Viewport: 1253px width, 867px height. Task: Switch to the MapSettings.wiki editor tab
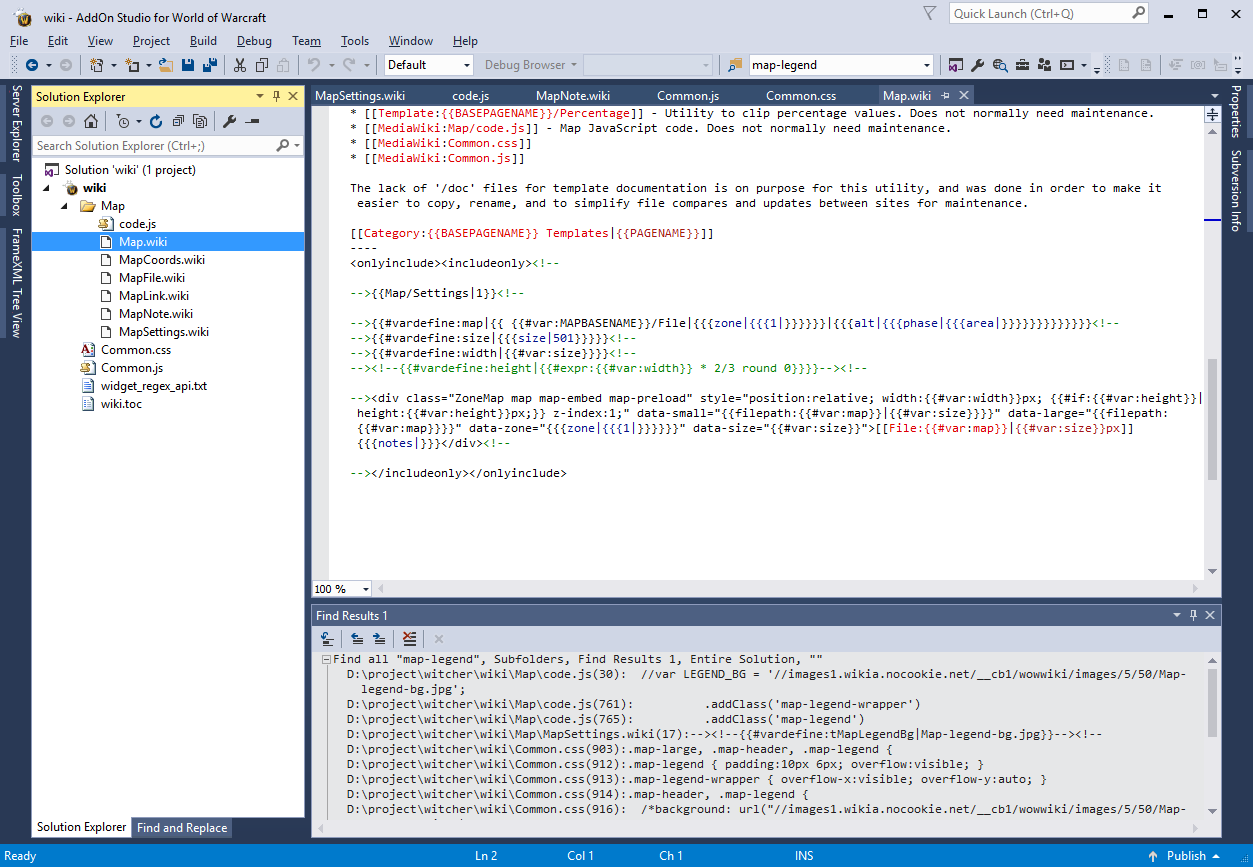point(360,96)
